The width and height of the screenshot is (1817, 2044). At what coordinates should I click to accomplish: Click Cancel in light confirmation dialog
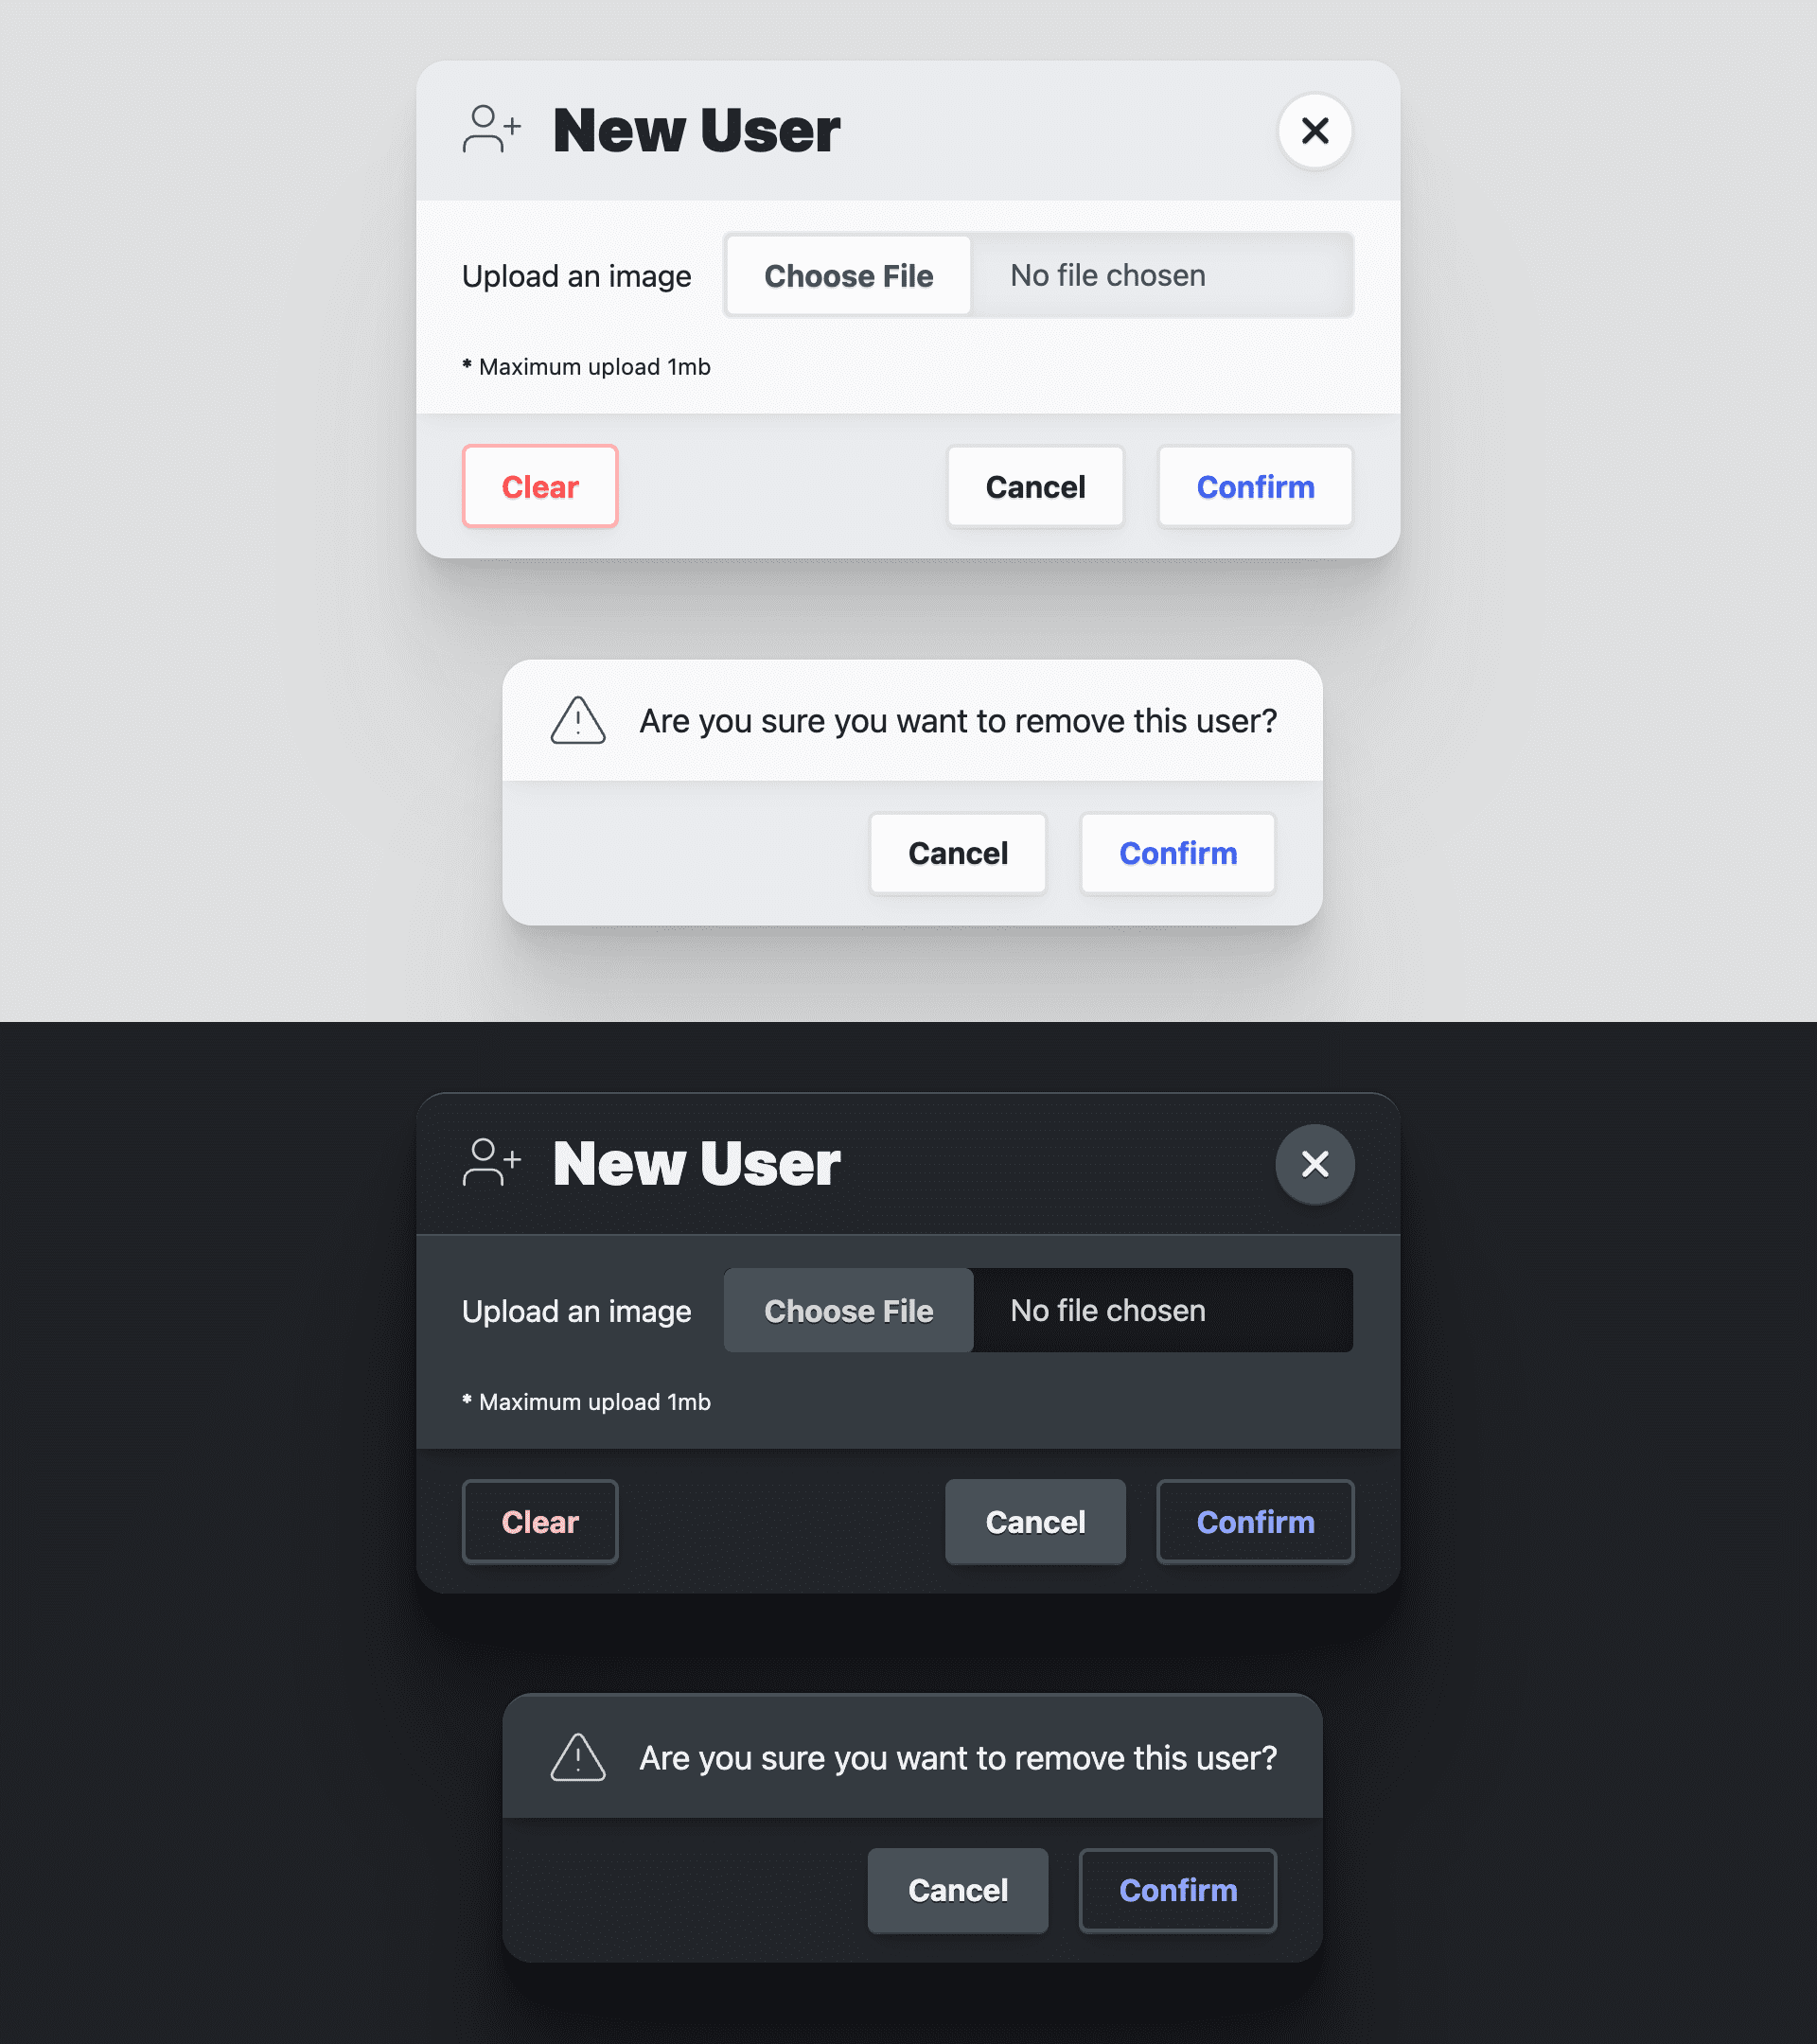point(958,852)
